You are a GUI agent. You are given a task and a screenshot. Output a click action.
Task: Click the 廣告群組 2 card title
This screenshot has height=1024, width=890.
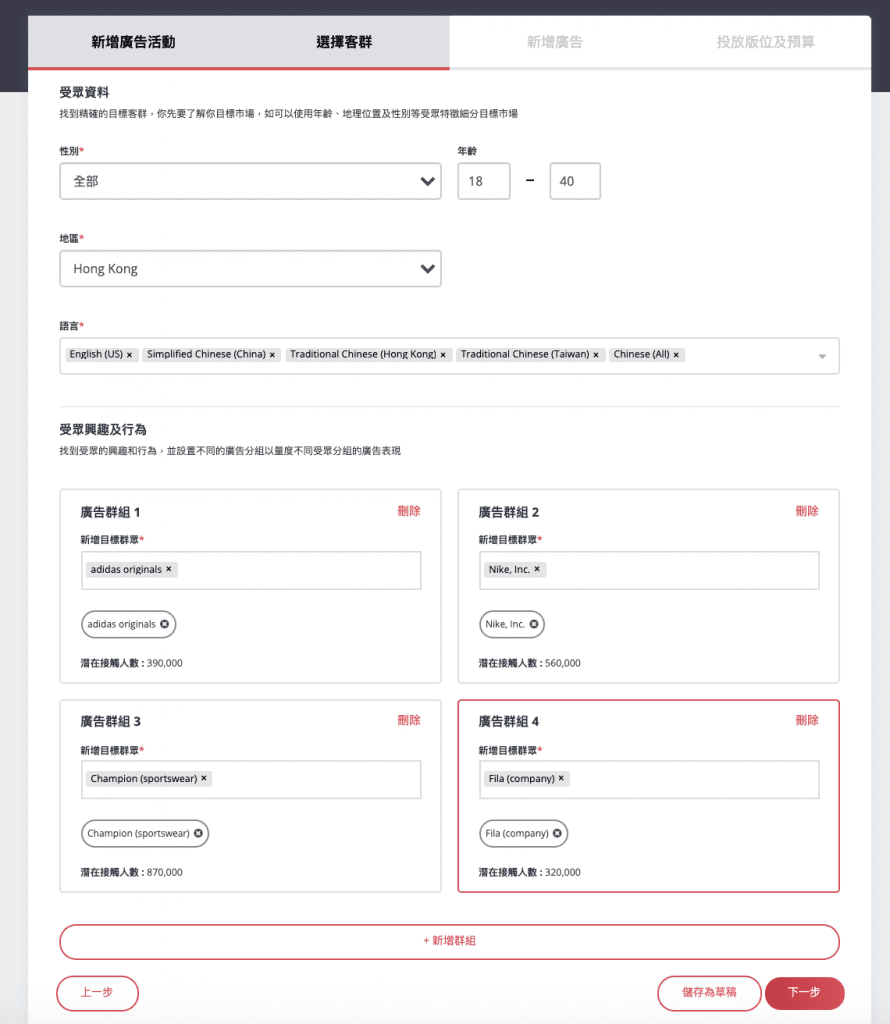(x=509, y=512)
